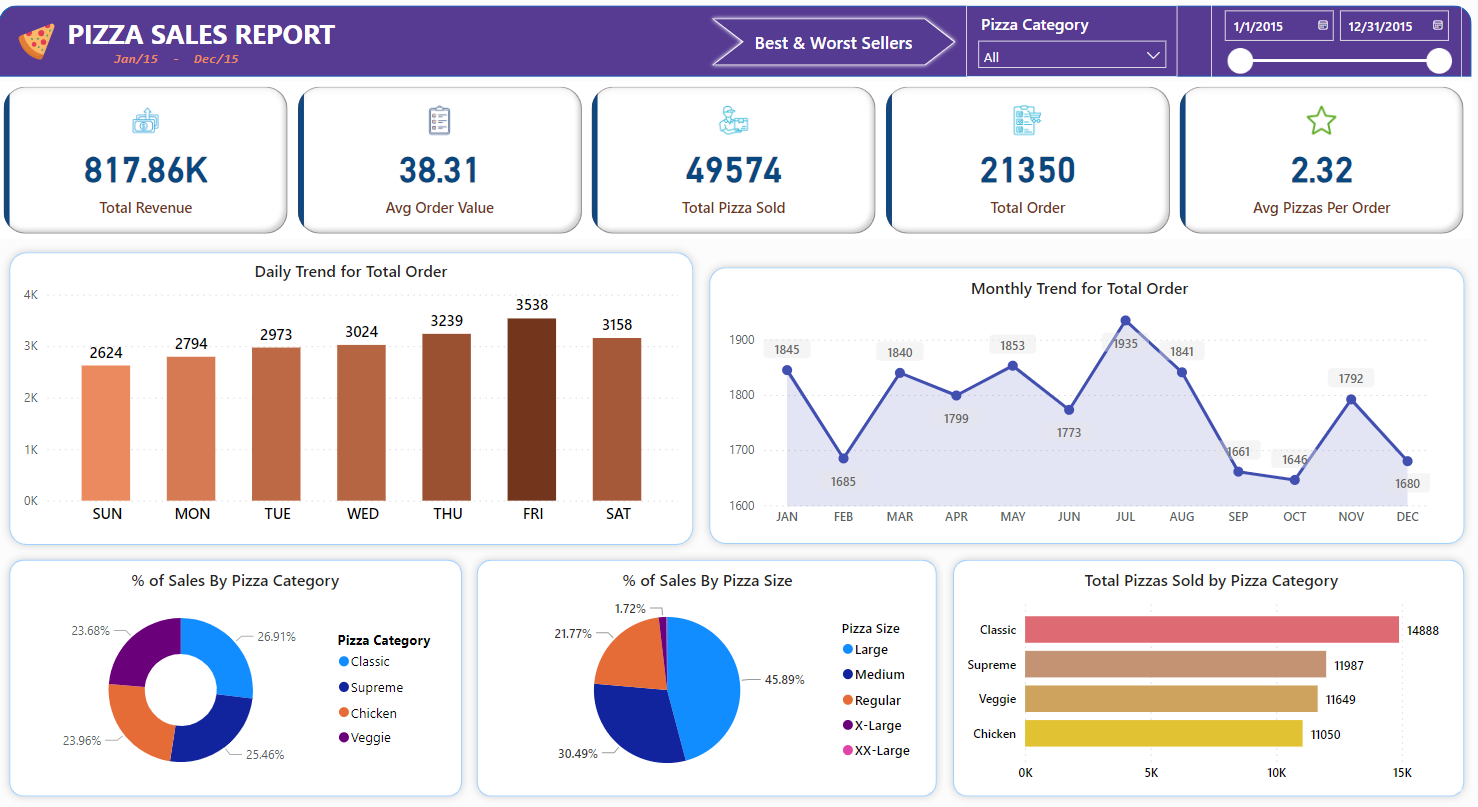
Task: Click the Total Order checklist cart icon
Action: click(1027, 121)
